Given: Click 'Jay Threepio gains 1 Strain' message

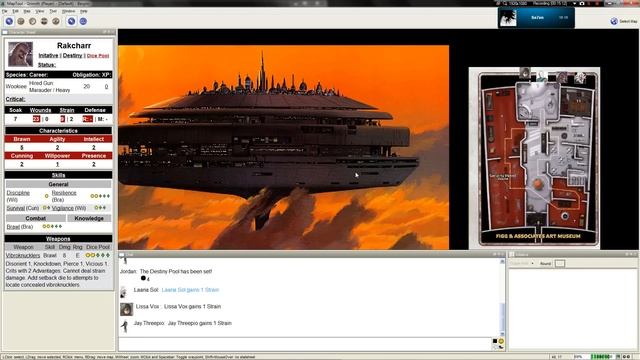Looking at the screenshot, I should pyautogui.click(x=200, y=323).
